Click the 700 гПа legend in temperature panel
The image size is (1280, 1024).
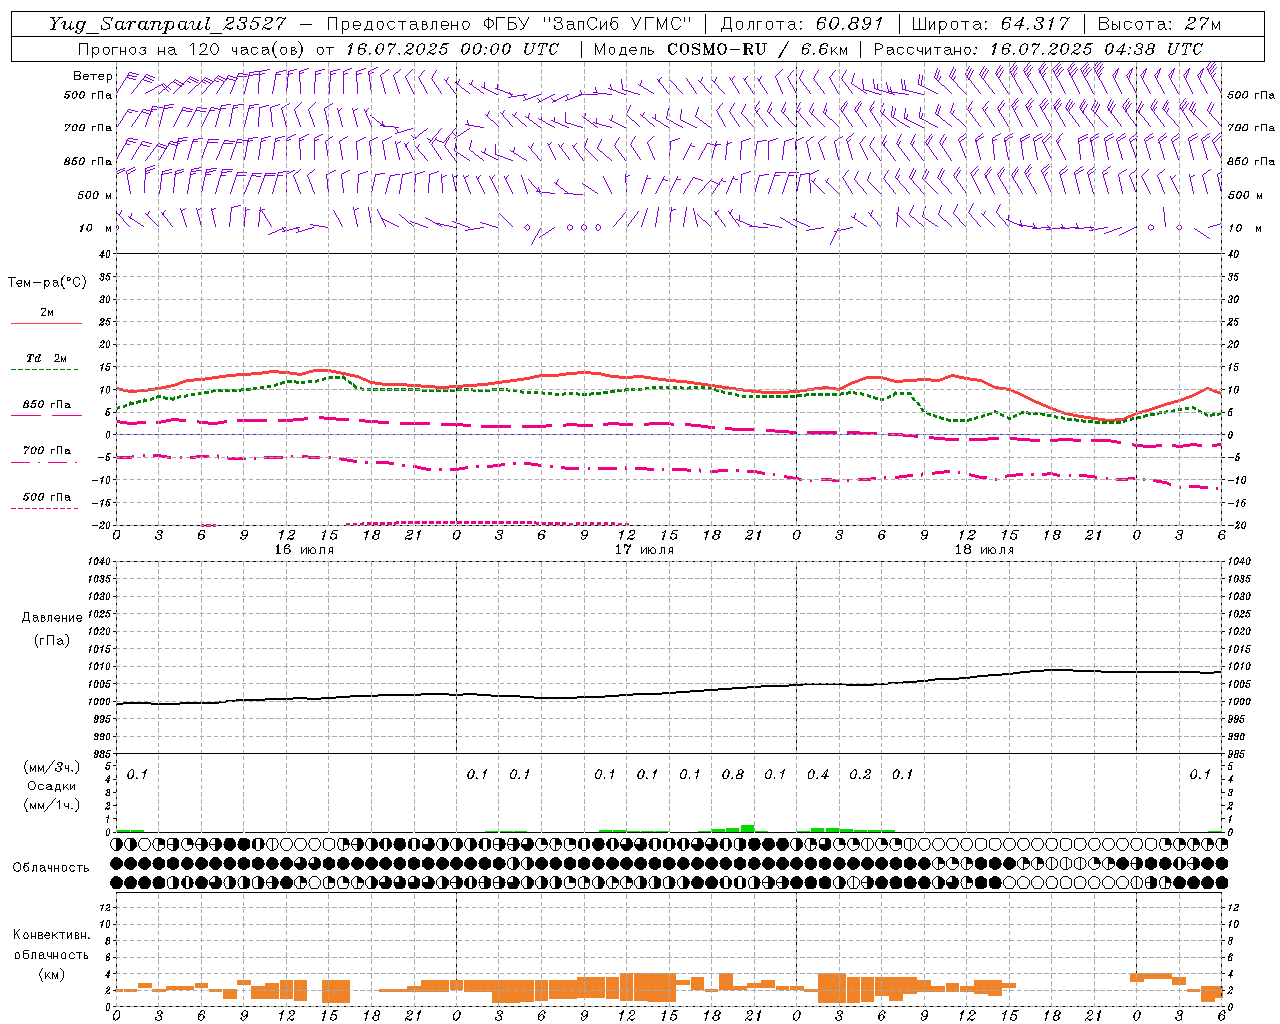47,450
